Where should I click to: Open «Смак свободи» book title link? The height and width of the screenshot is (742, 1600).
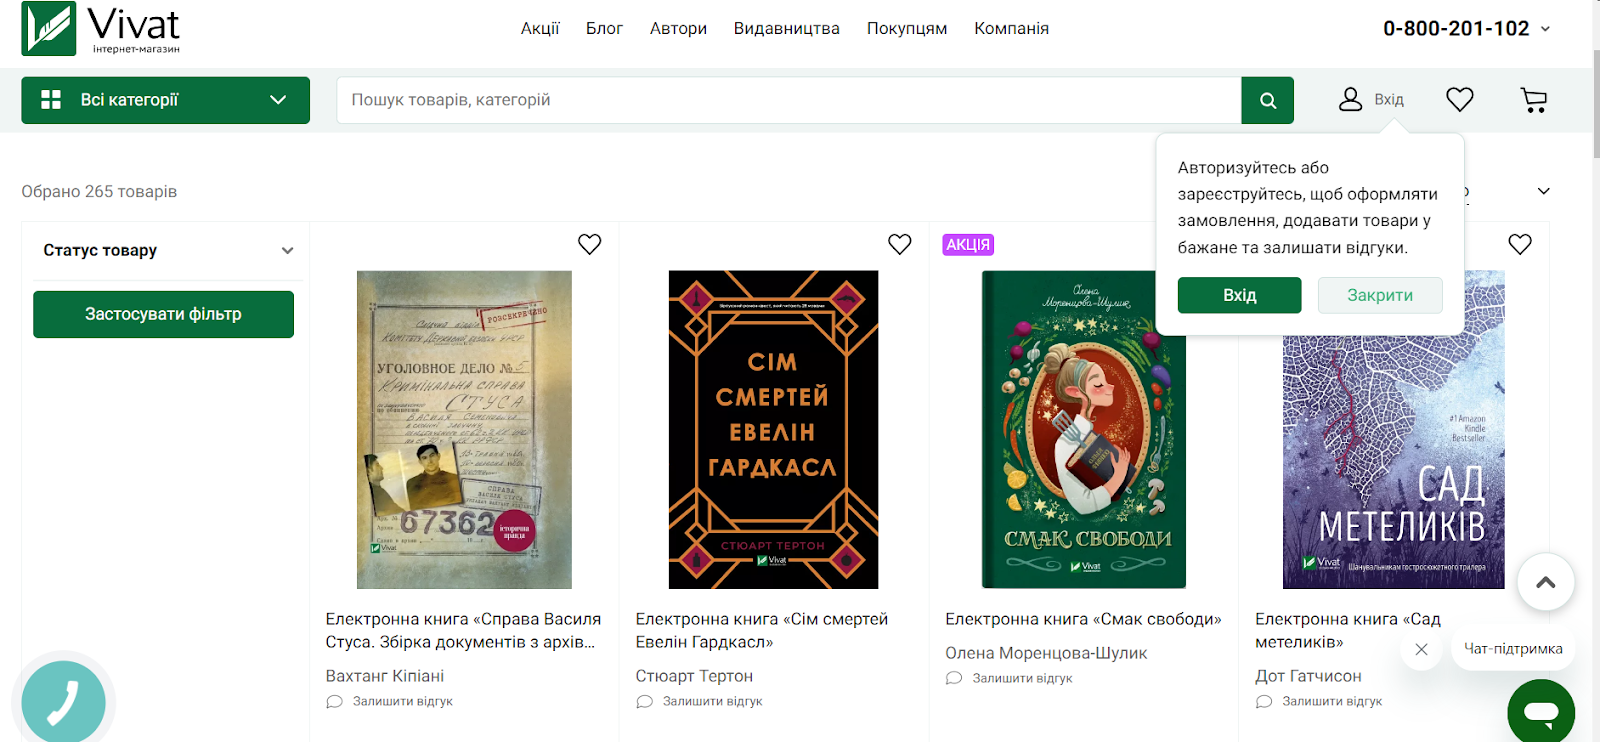coord(1083,619)
